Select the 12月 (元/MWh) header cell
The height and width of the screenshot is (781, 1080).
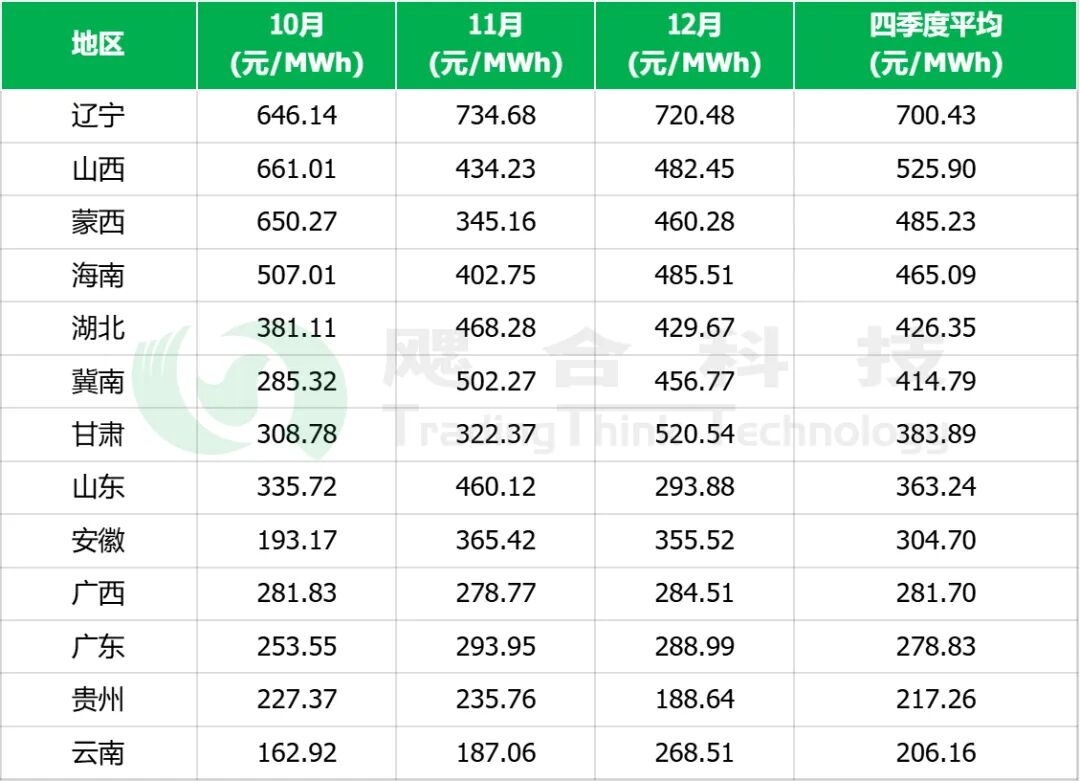click(695, 45)
